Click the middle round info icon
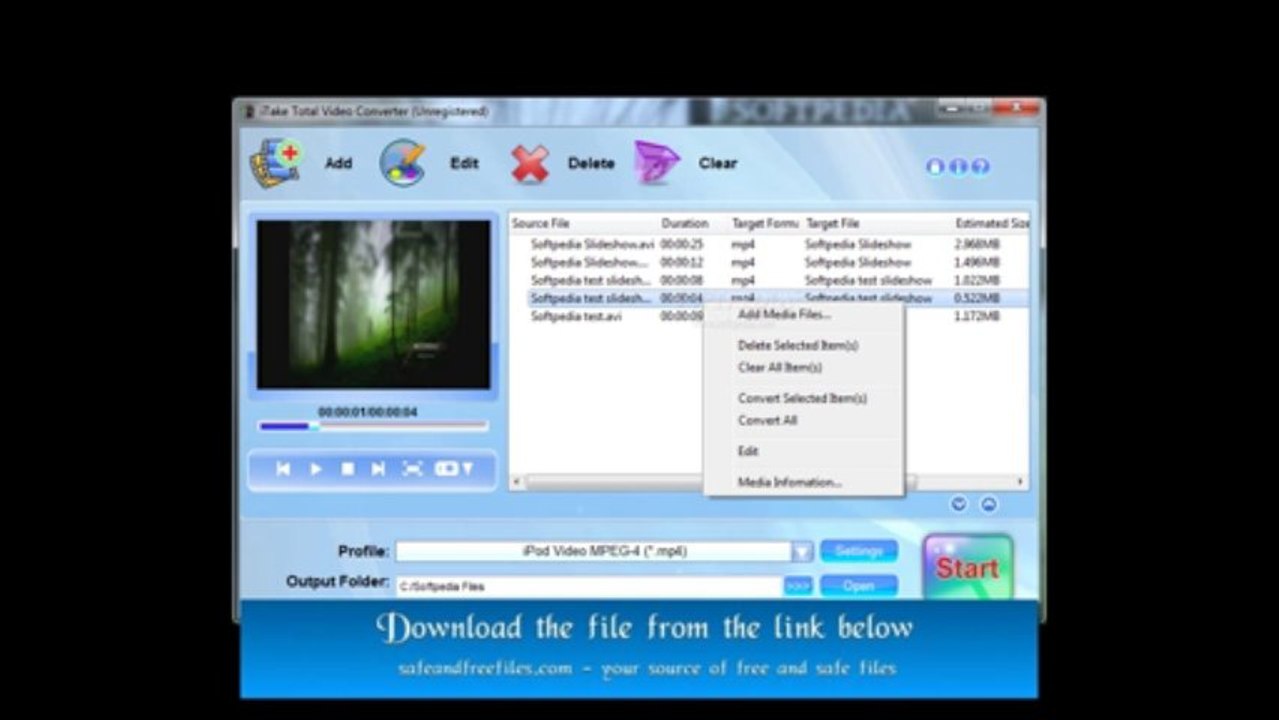 click(x=958, y=167)
